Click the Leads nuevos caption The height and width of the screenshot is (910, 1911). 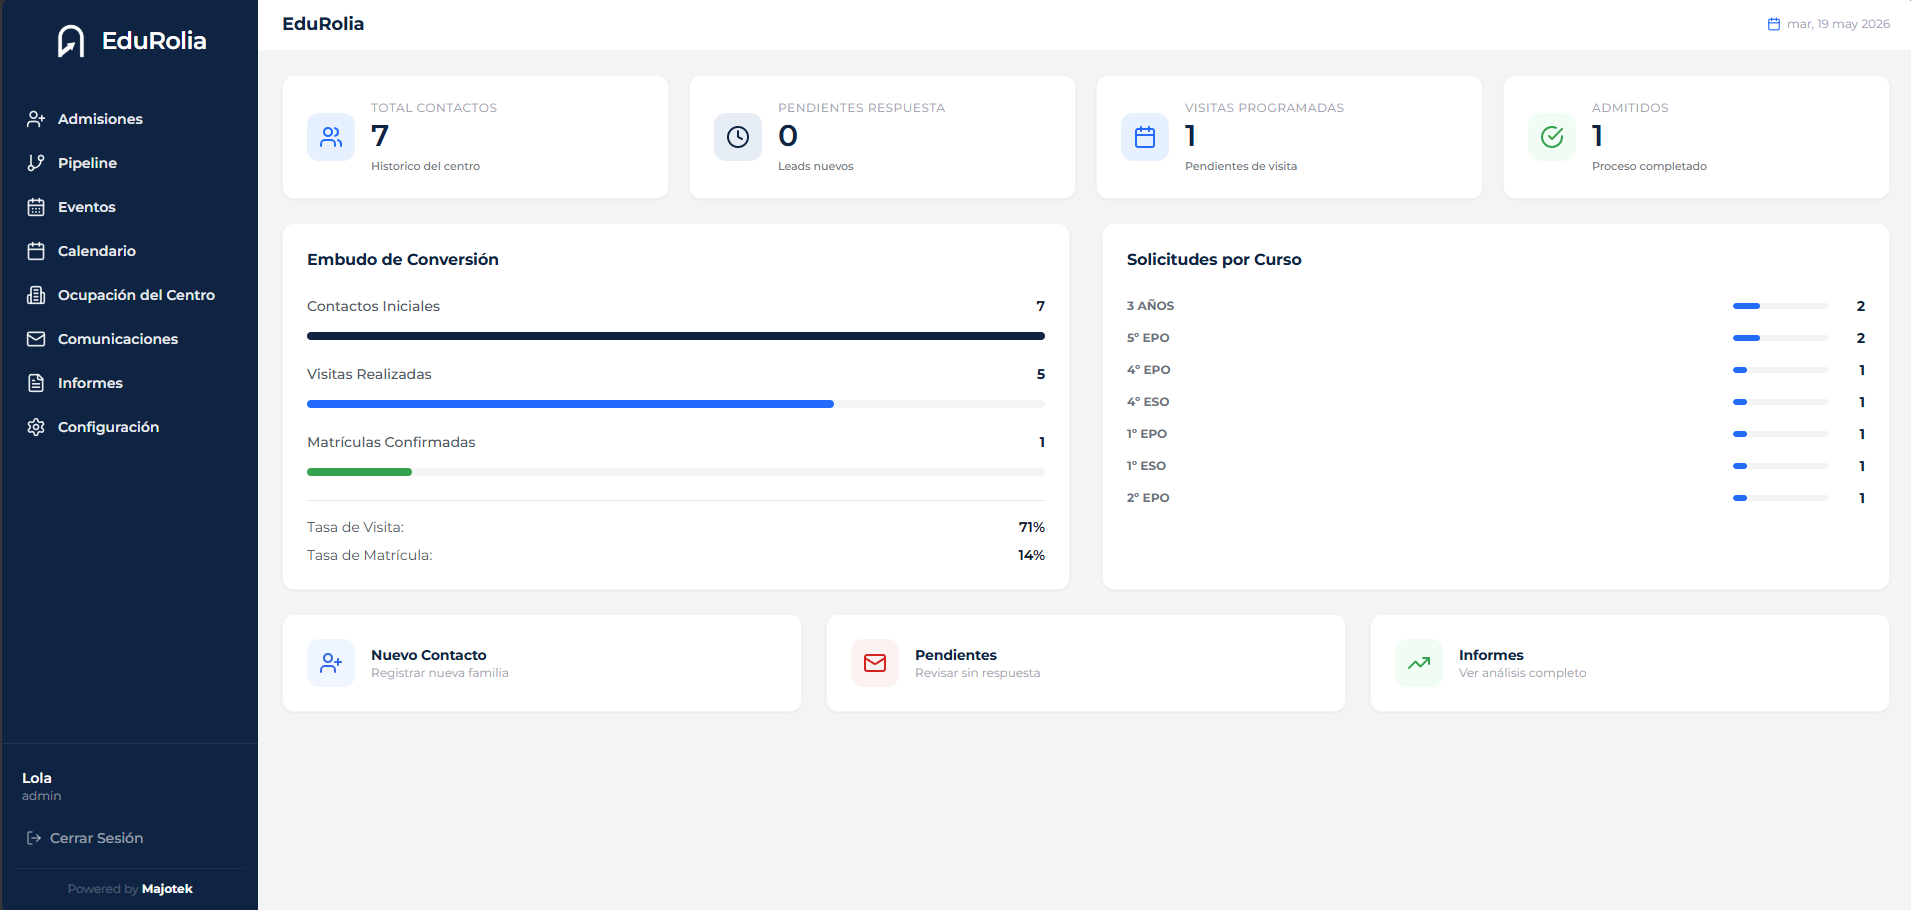(816, 166)
